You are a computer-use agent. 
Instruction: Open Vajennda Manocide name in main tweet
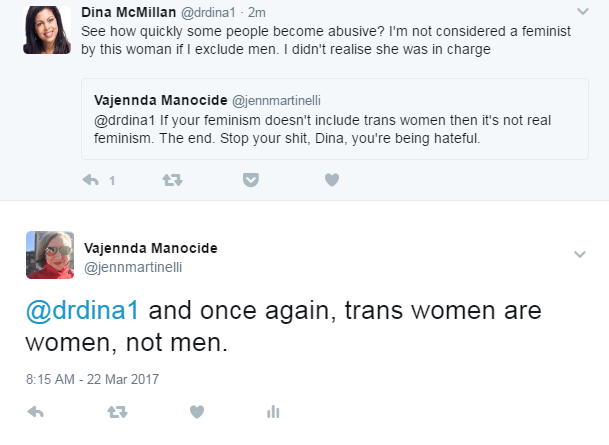151,248
